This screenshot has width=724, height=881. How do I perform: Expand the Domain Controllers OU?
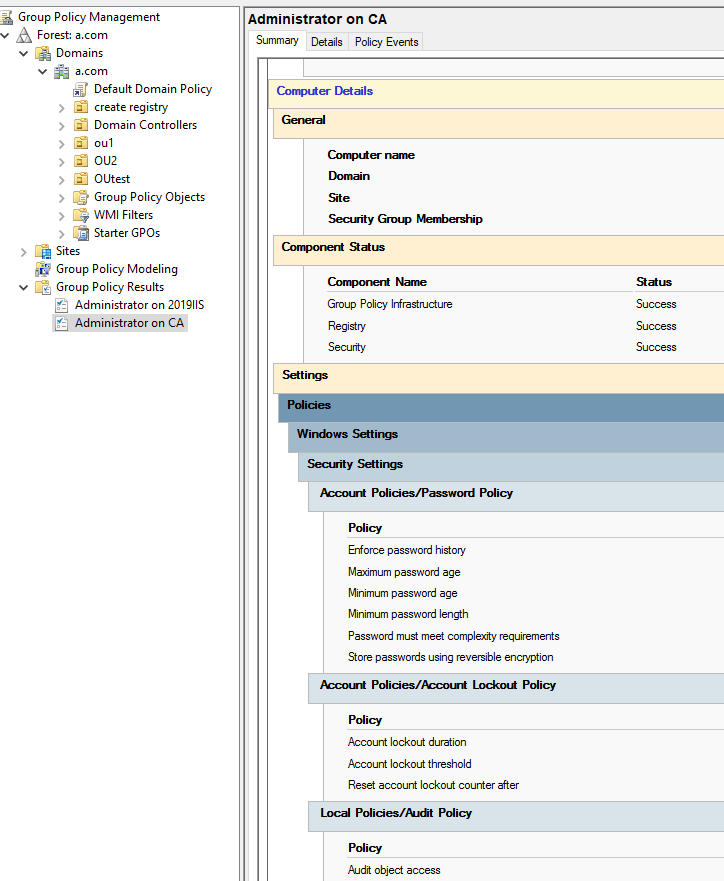point(62,126)
